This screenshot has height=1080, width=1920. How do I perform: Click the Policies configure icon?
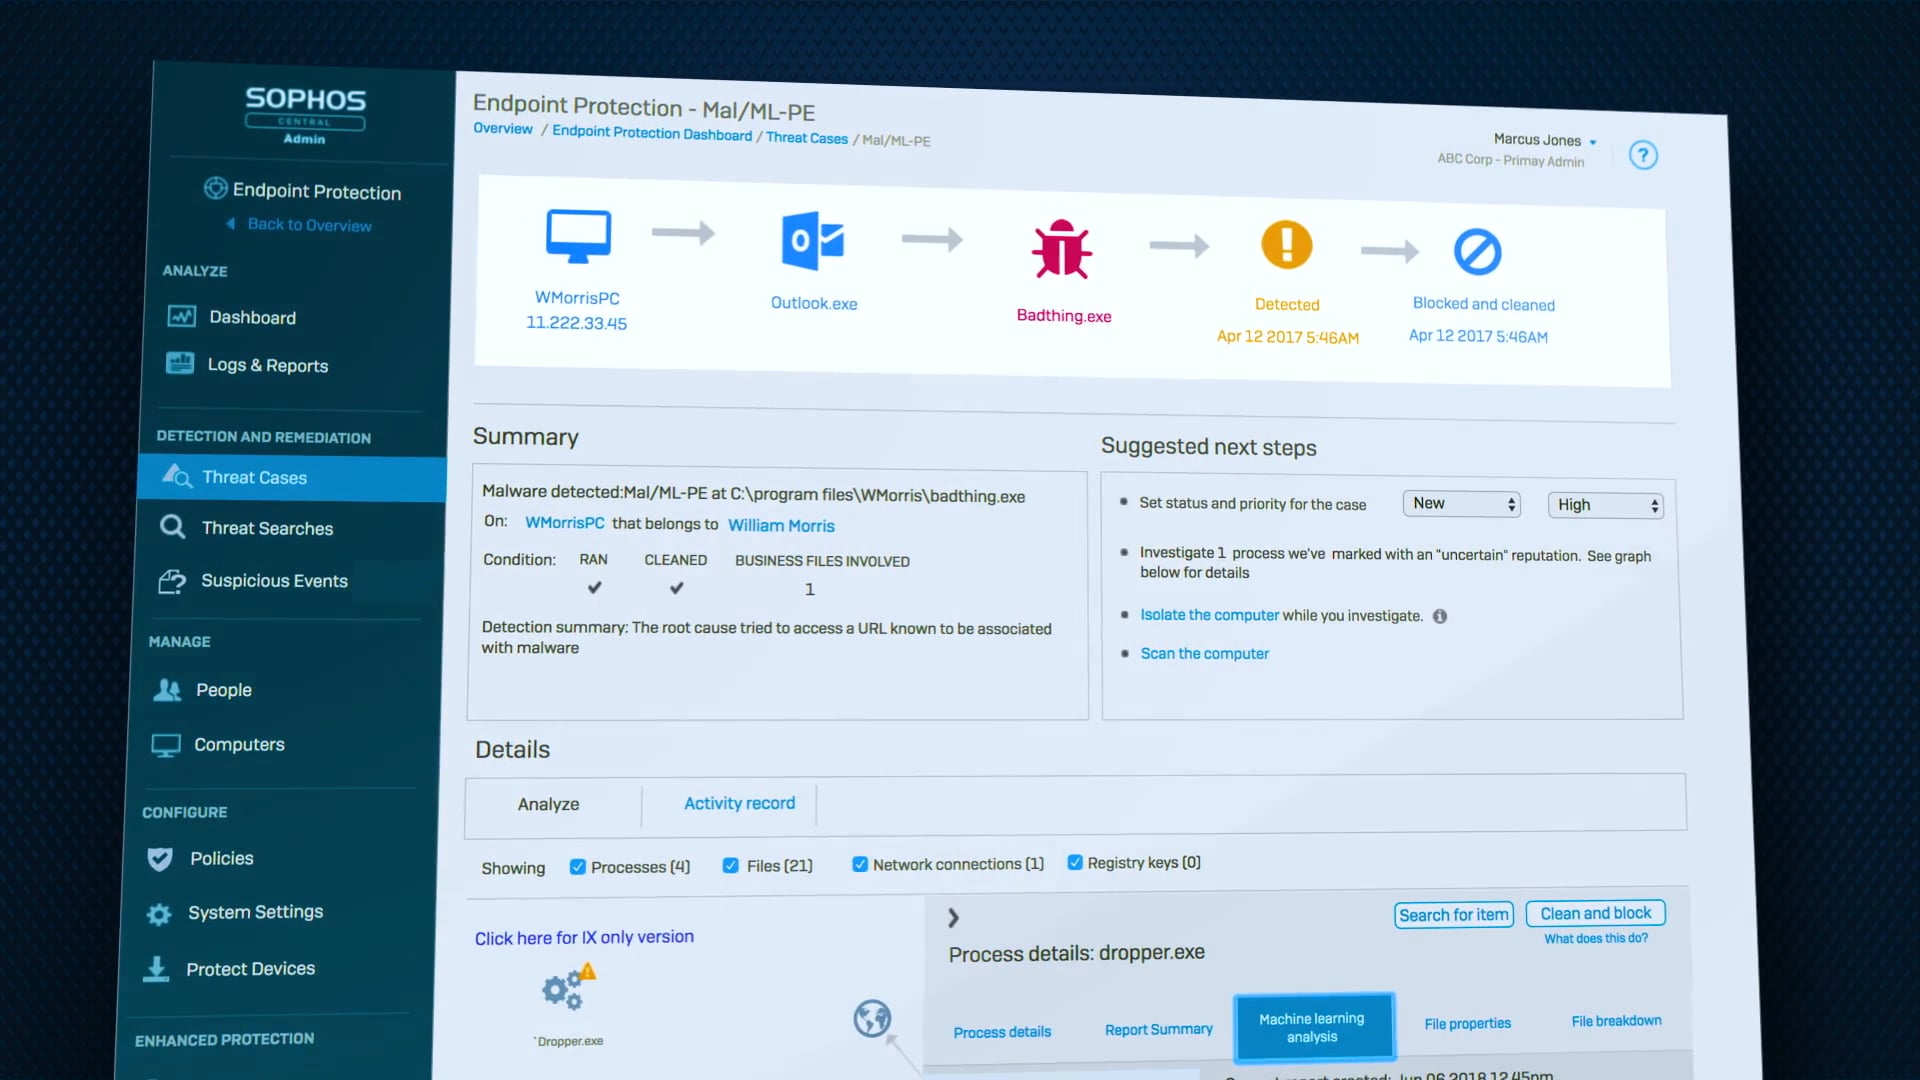tap(158, 858)
